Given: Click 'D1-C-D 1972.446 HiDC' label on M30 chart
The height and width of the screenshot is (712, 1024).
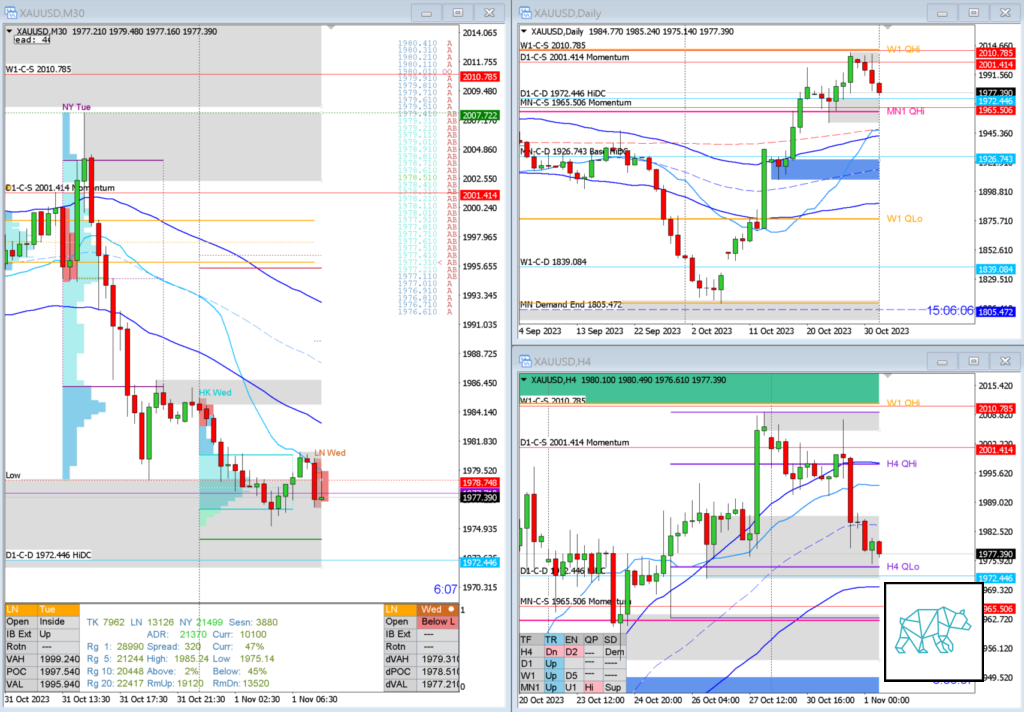Looking at the screenshot, I should point(48,555).
